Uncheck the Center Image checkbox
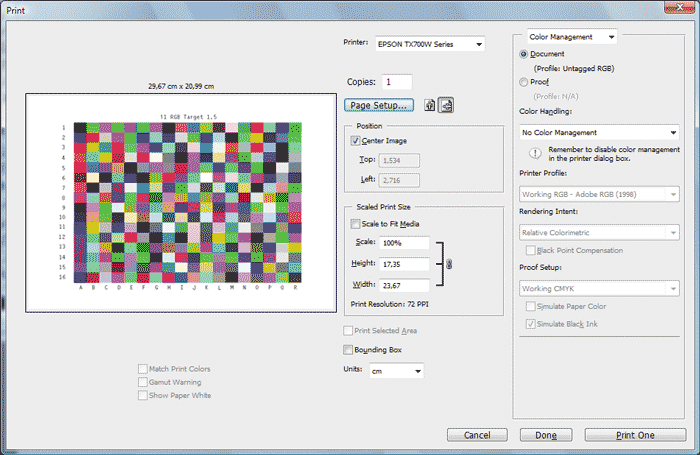 [356, 142]
